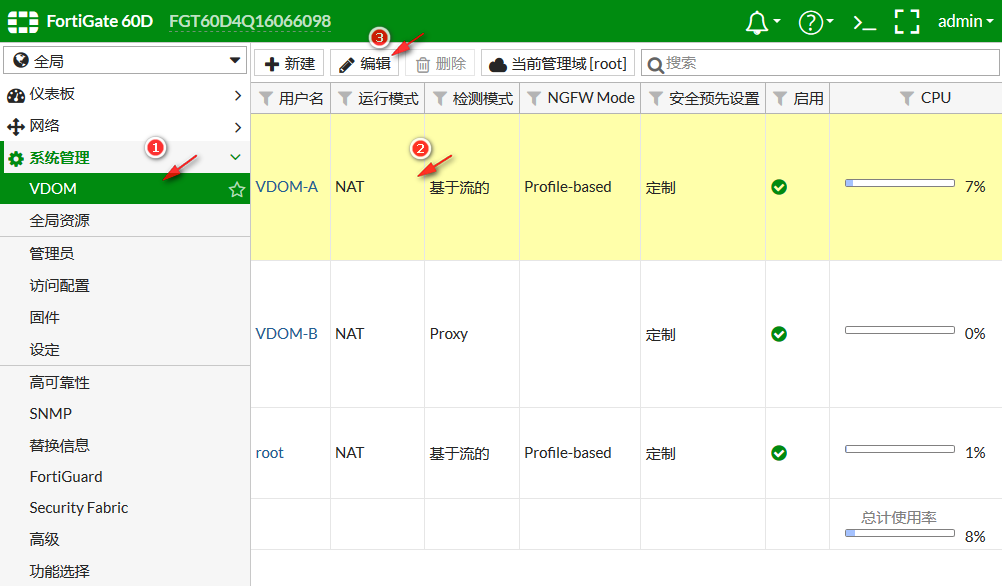Filter the 用户名 column
Viewport: 1002px width, 586px height.
(266, 98)
